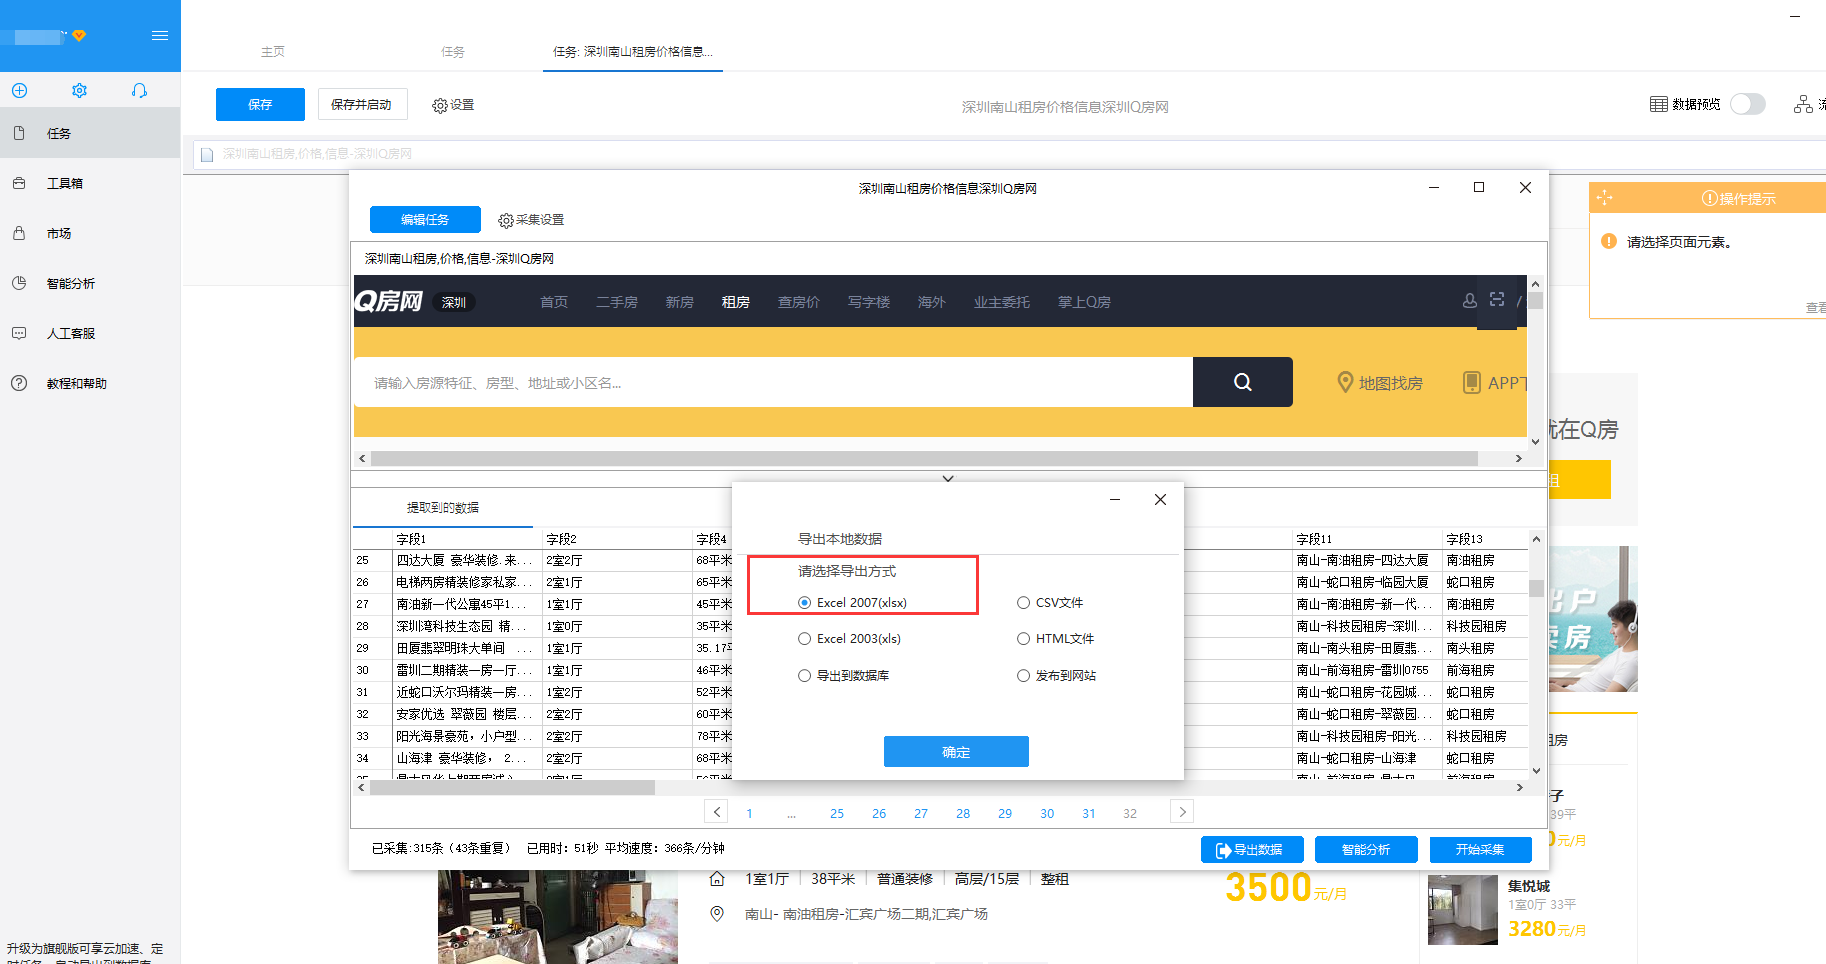Viewport: 1826px width, 964px height.
Task: Go to previous page arrow in pagination
Action: click(x=716, y=812)
